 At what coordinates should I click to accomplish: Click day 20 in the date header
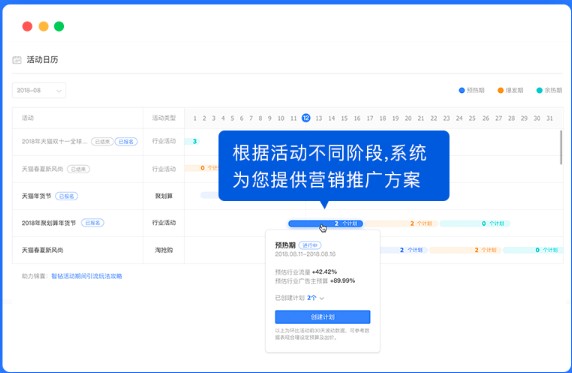click(408, 118)
